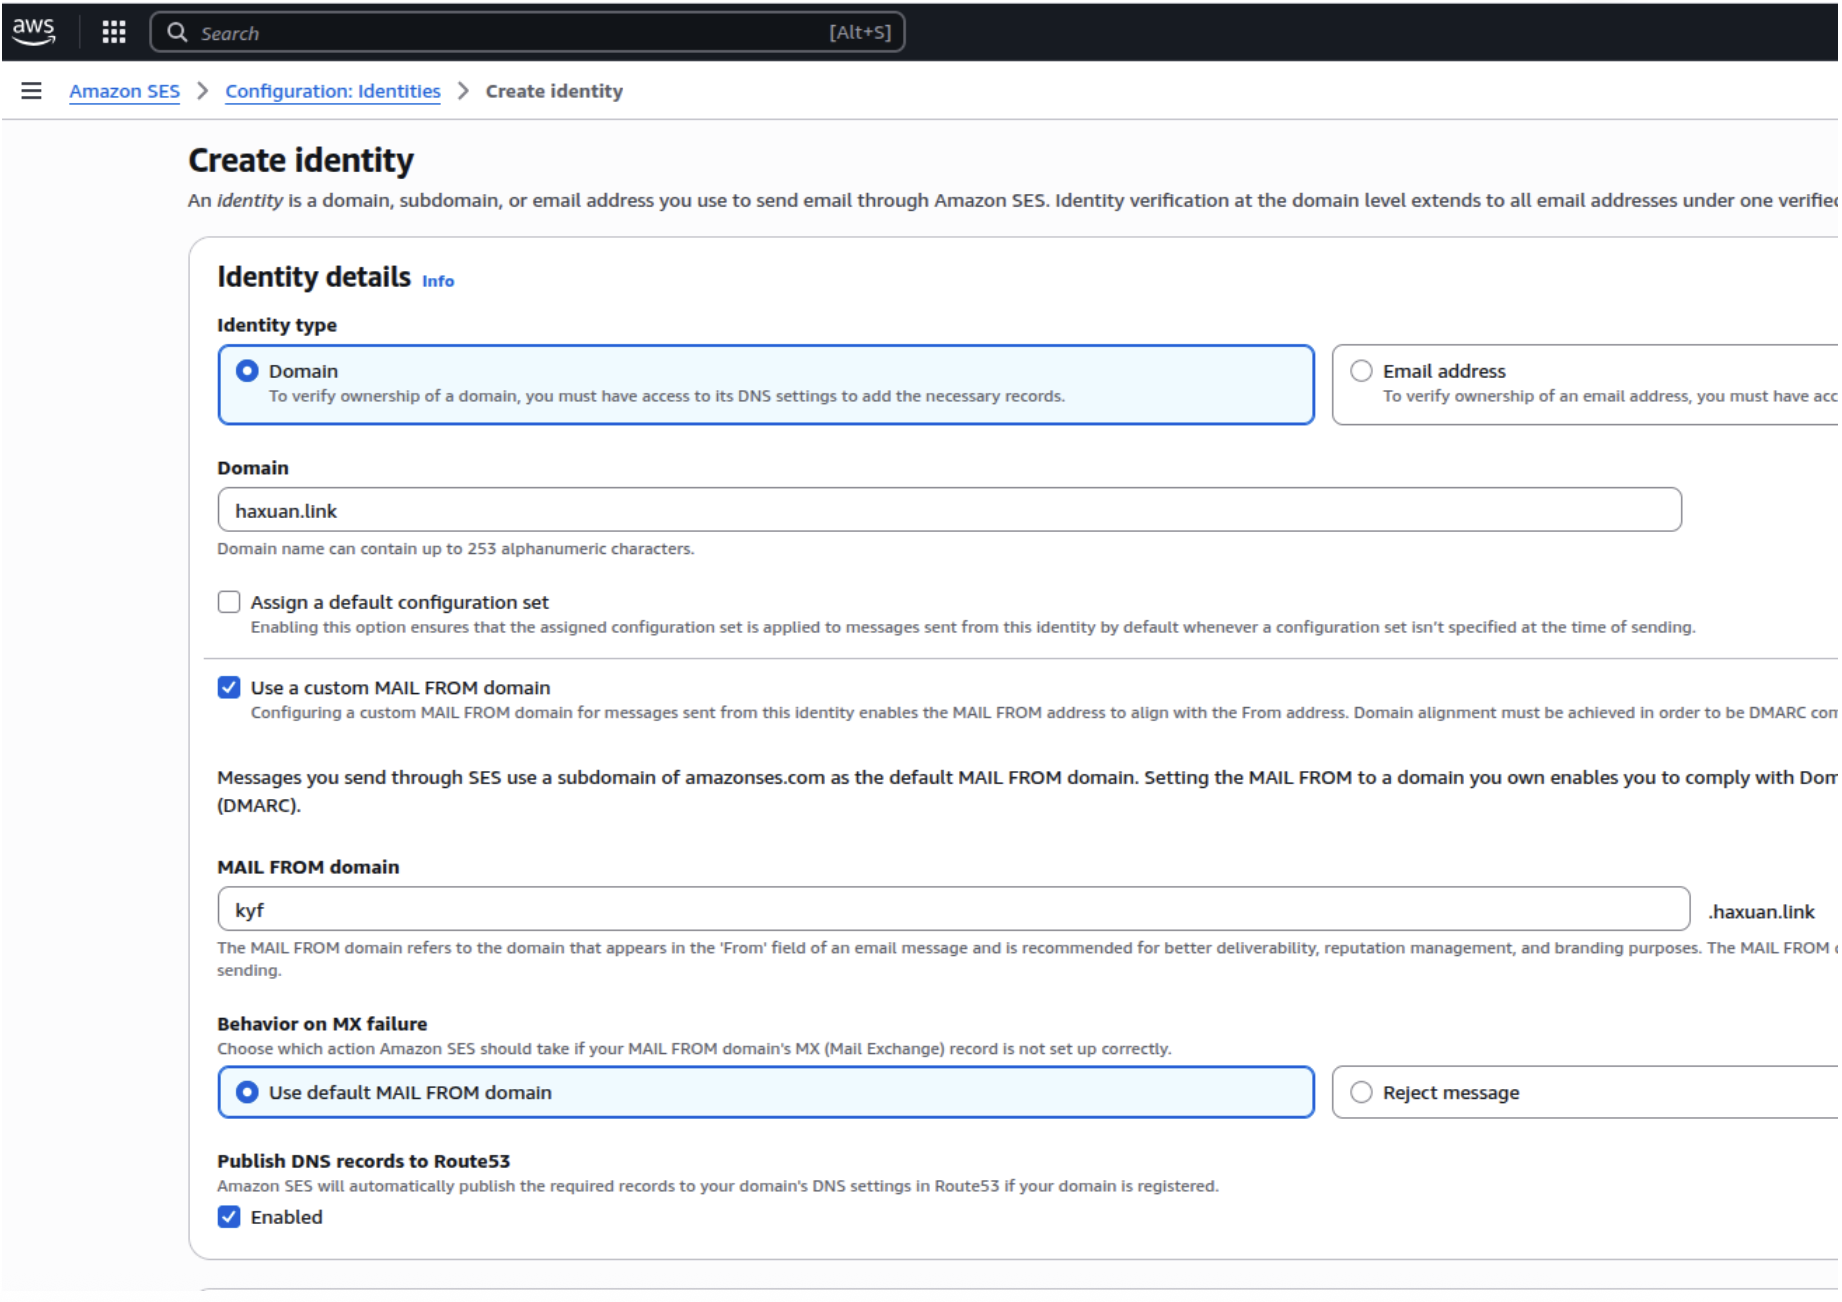Open the Configuration: Identities breadcrumb
1842x1302 pixels.
pyautogui.click(x=333, y=91)
